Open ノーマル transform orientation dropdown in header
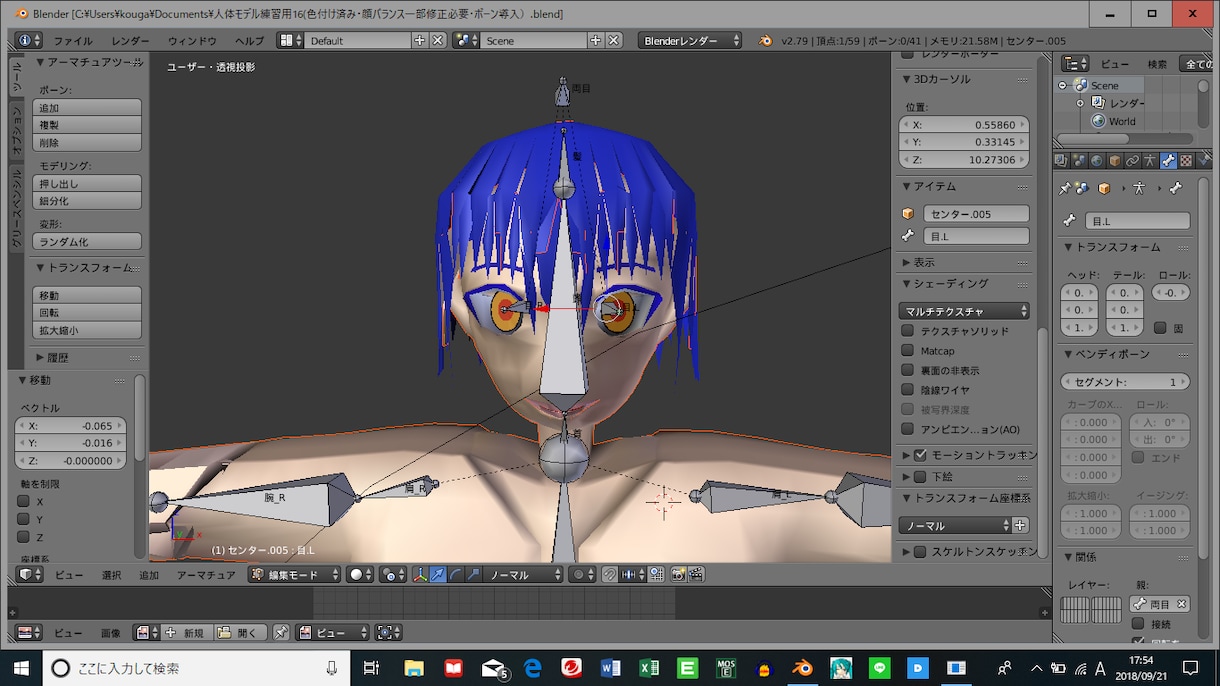1220x686 pixels. (525, 574)
